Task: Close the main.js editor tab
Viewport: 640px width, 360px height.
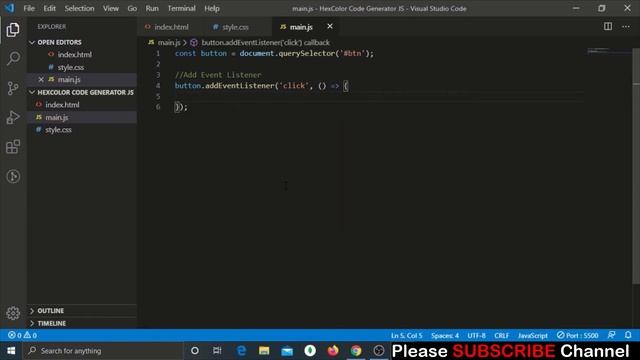Action: (330, 27)
